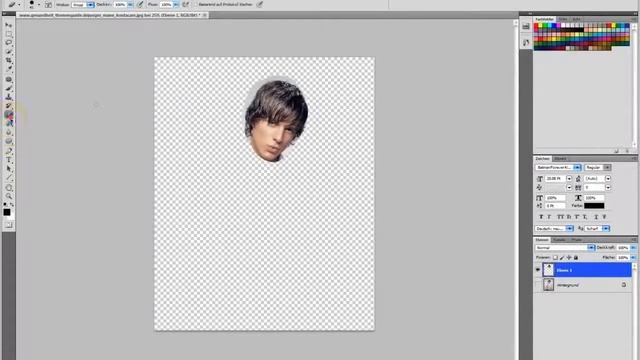640x360 pixels.
Task: Open the leading (Auto) dropdown arrow
Action: pyautogui.click(x=608, y=179)
